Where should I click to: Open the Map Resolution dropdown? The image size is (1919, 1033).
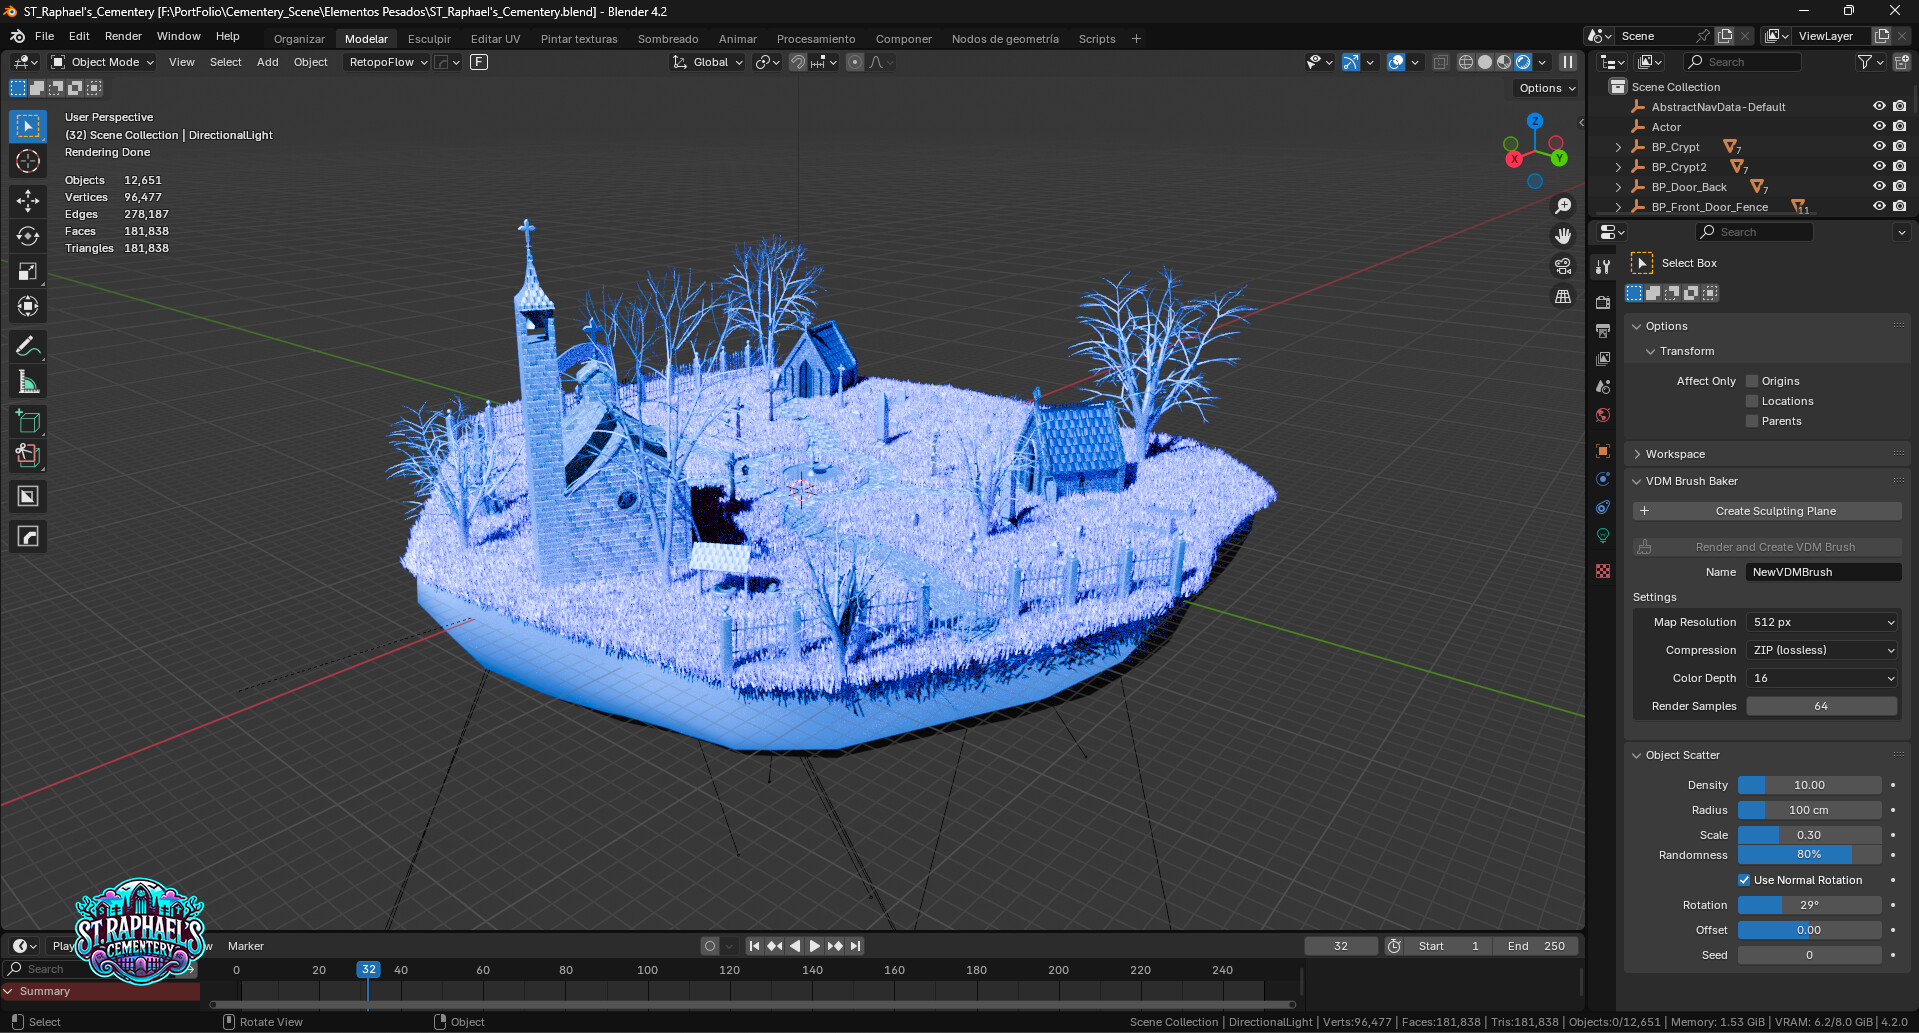click(1822, 621)
